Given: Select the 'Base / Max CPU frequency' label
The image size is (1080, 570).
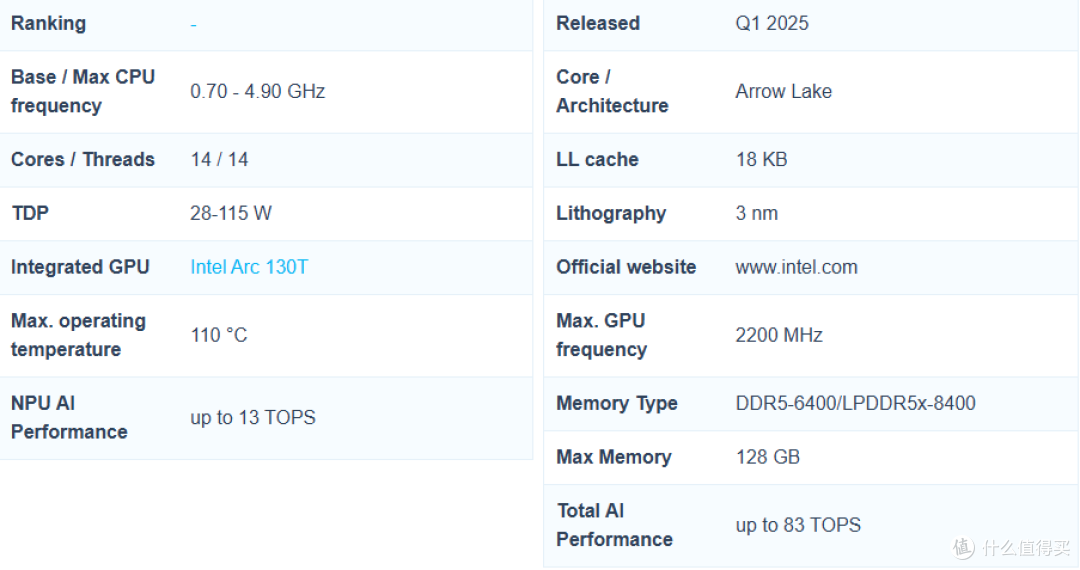Looking at the screenshot, I should click(83, 91).
